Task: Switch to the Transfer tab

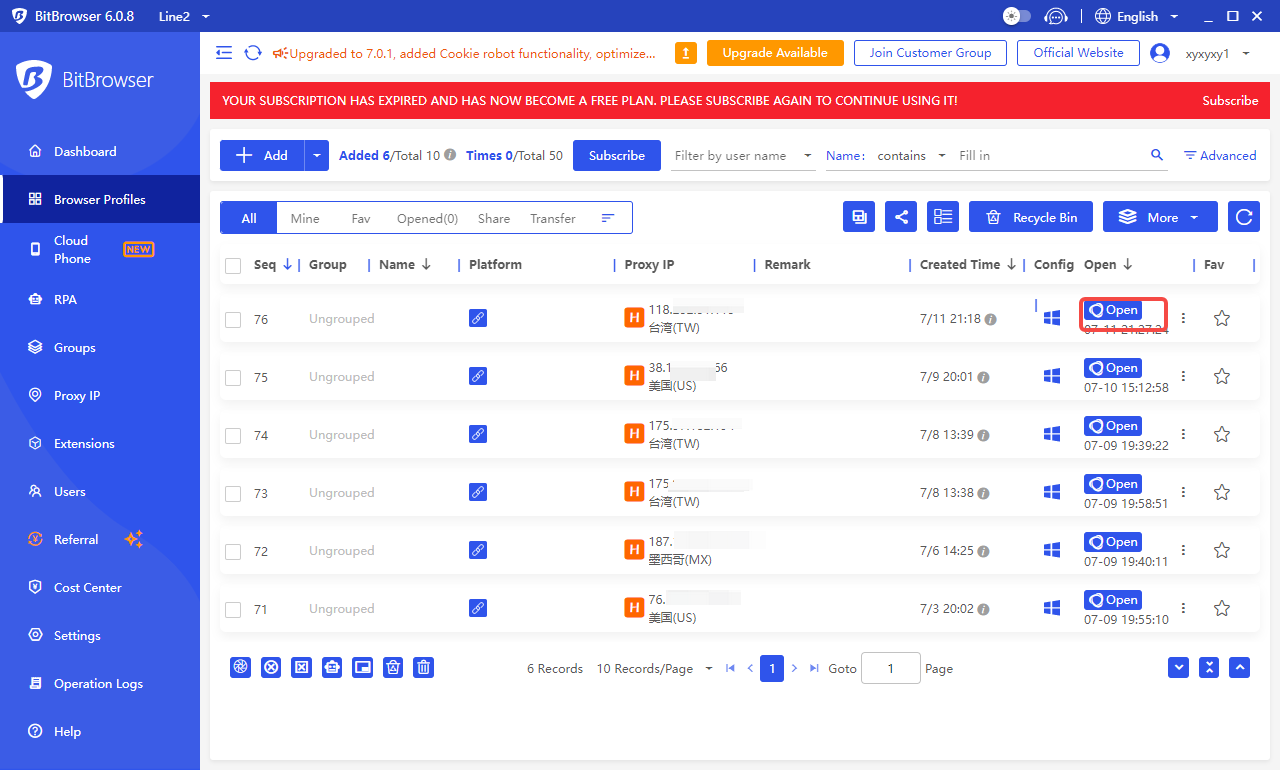Action: 553,218
